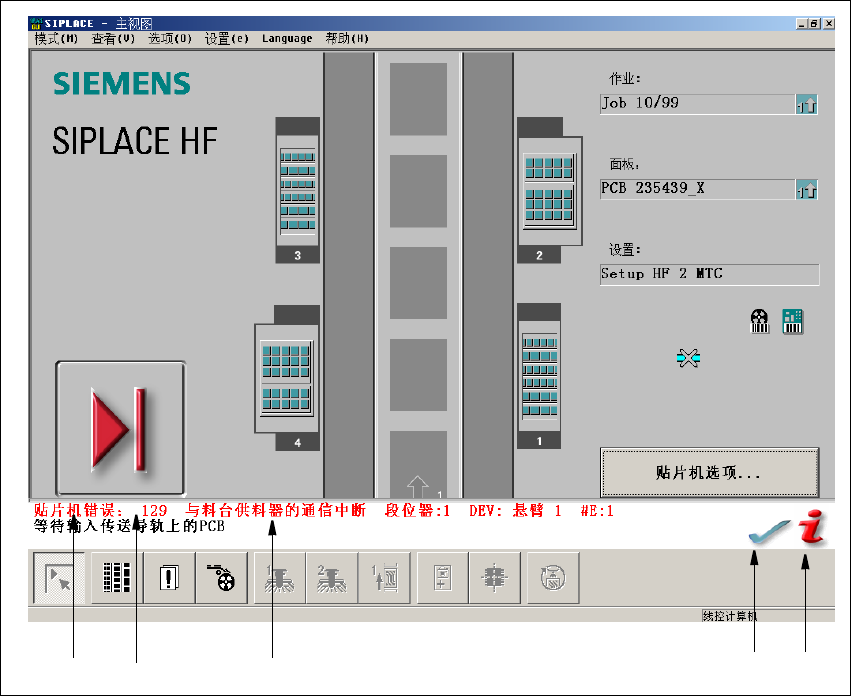
Task: Minimize the SIPLACE window
Action: point(801,23)
